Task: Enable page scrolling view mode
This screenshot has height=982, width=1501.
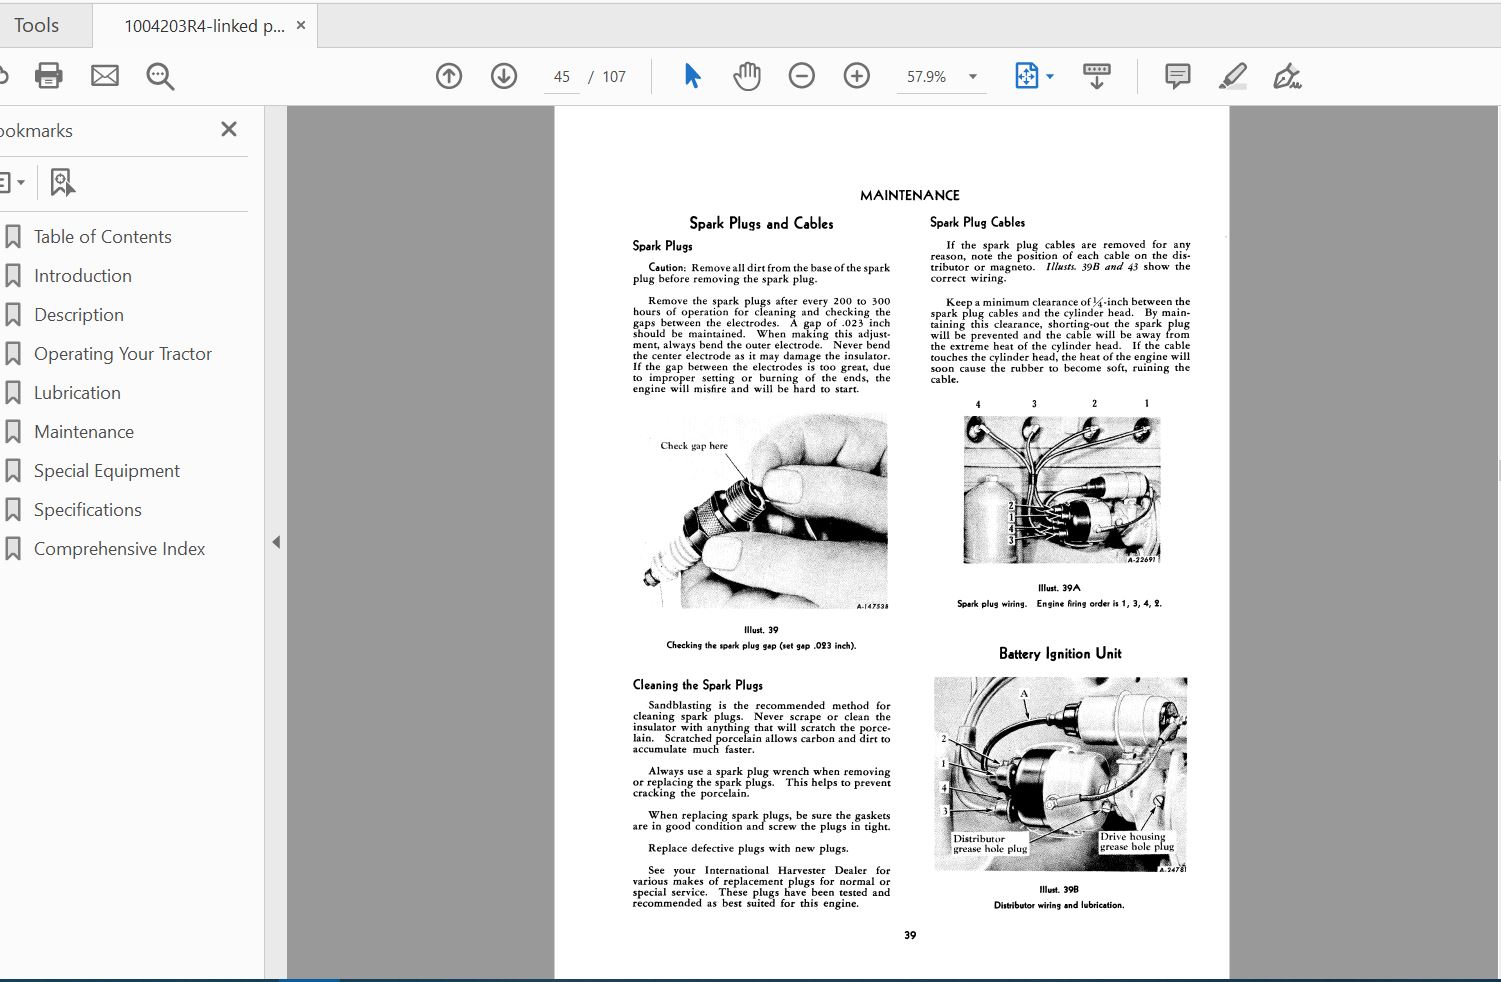Action: (1096, 75)
